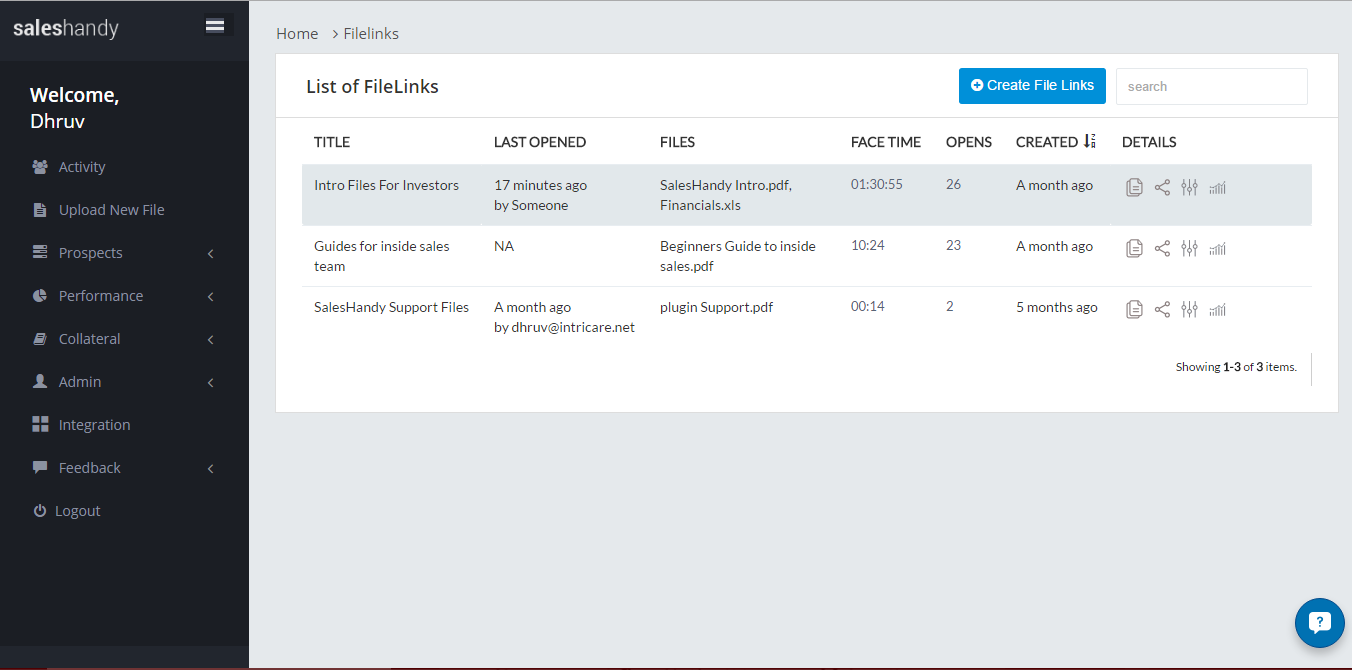The width and height of the screenshot is (1352, 670).
Task: Copy link for Intro Files For Investors
Action: pyautogui.click(x=1134, y=187)
